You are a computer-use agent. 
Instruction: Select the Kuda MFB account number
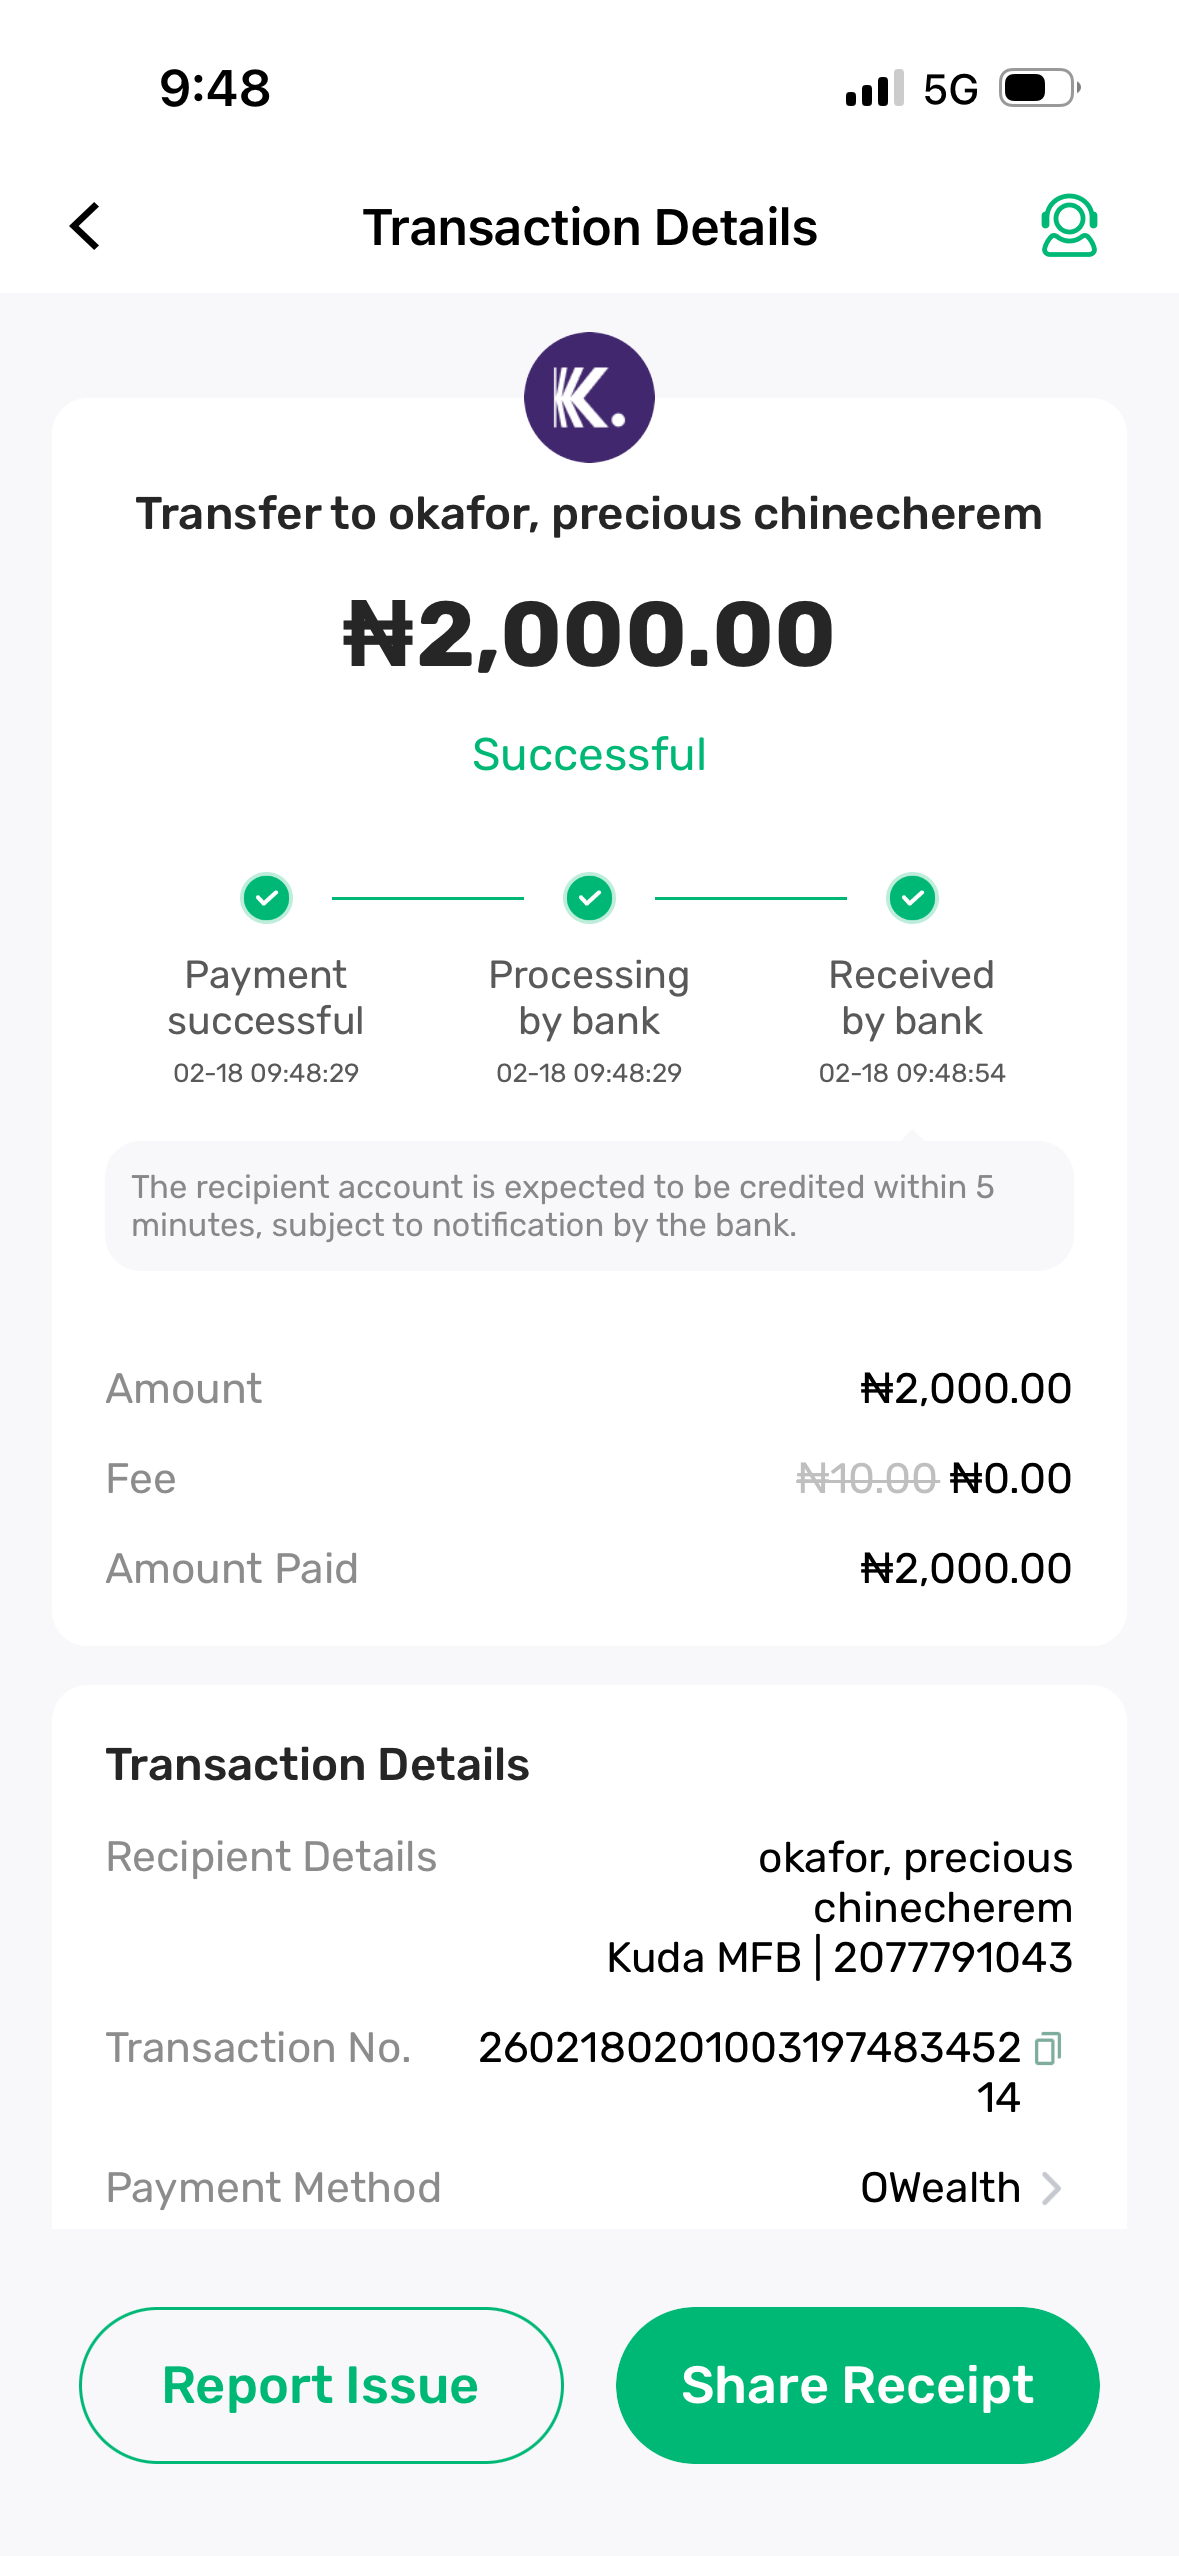click(952, 1957)
